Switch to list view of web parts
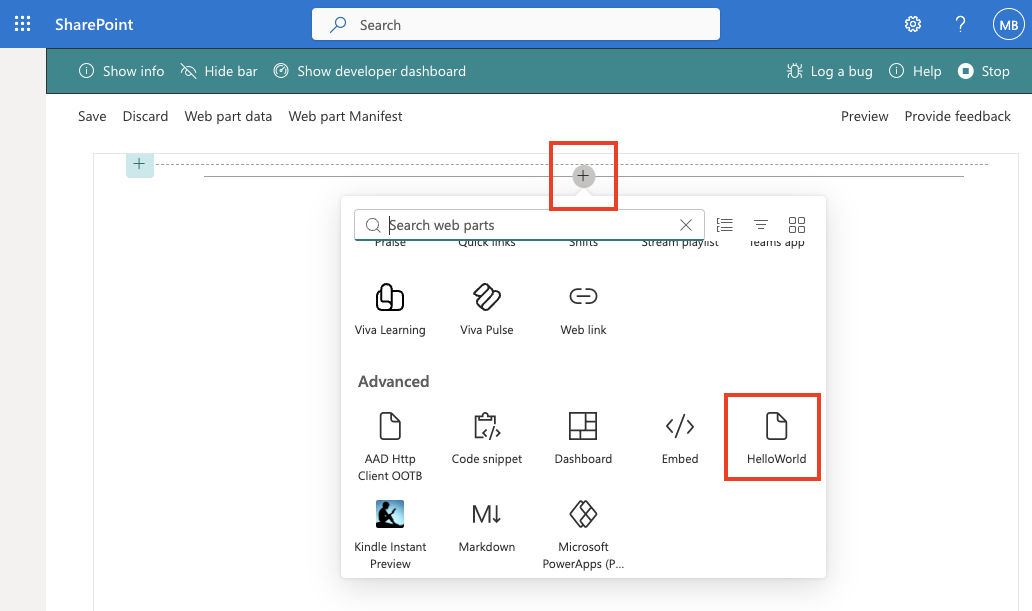Viewport: 1032px width, 611px height. [725, 225]
